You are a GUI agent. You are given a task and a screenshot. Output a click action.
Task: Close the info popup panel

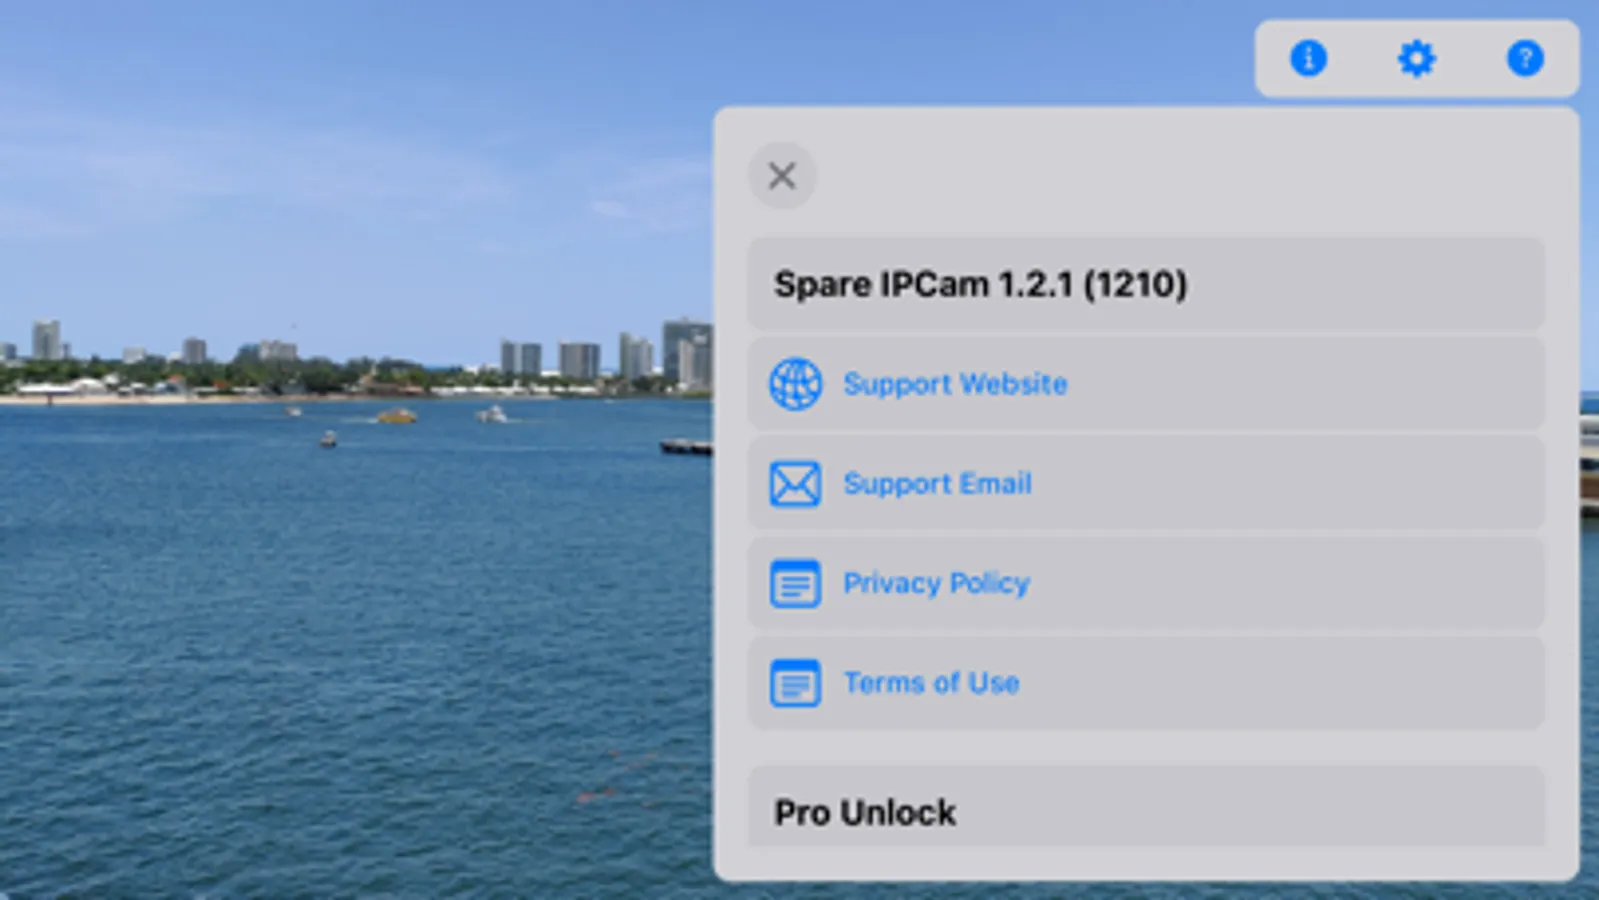pyautogui.click(x=782, y=176)
